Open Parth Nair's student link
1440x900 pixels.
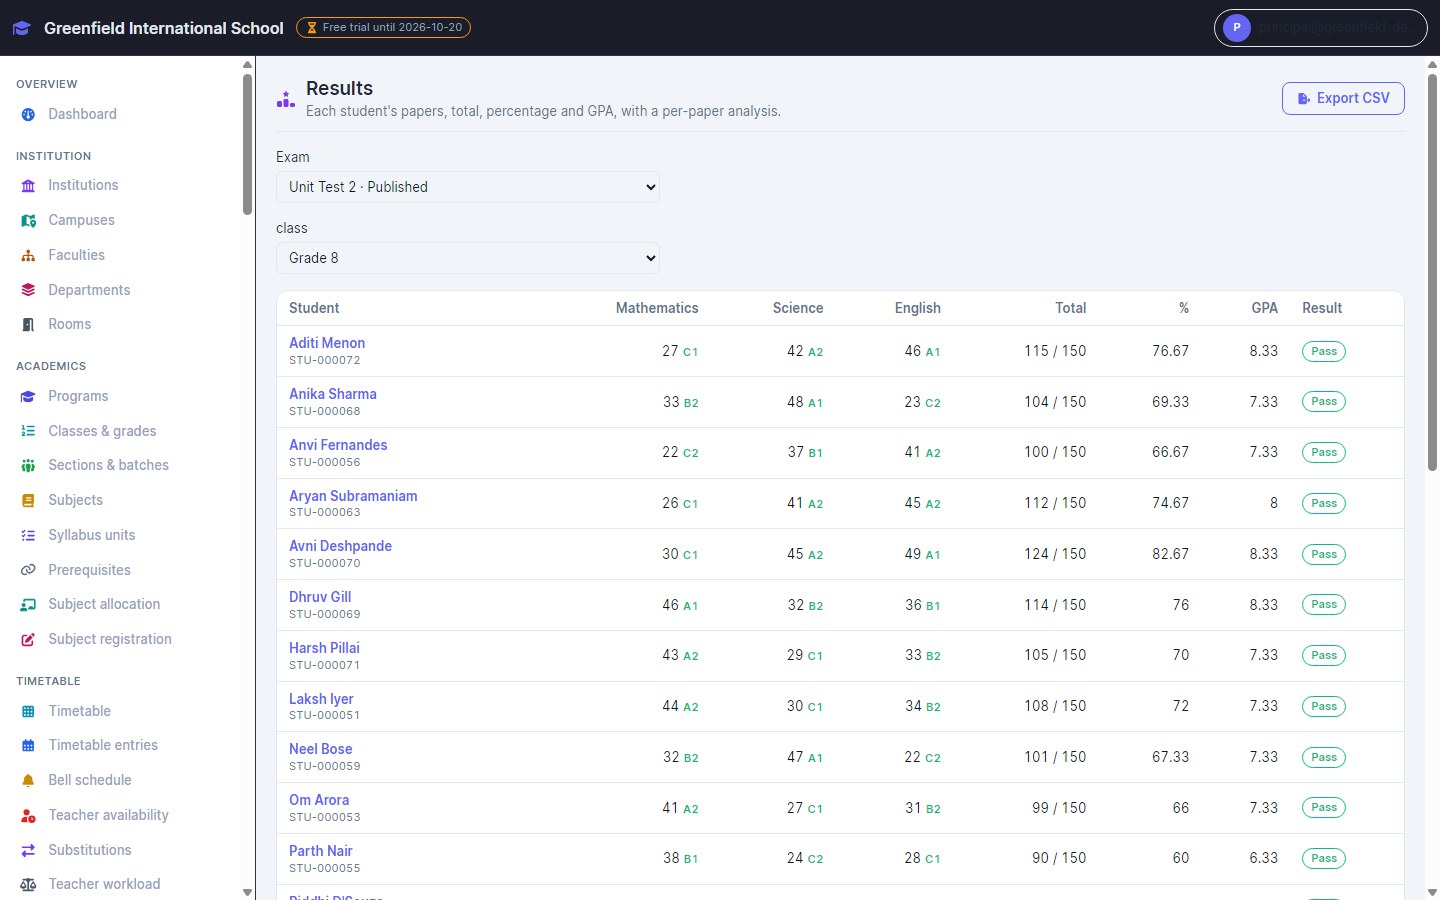pyautogui.click(x=321, y=851)
